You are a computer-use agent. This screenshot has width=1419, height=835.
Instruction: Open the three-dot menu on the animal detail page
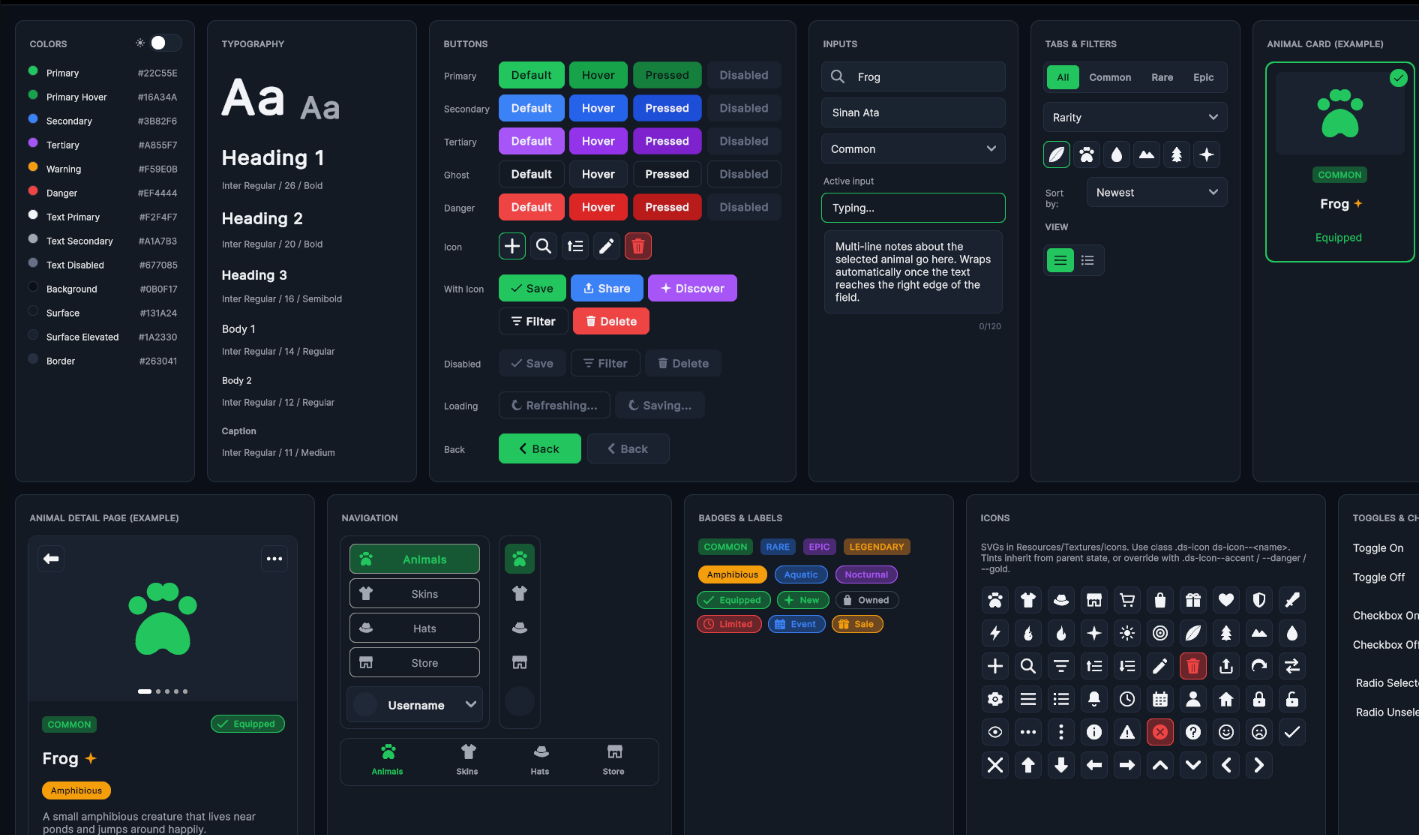(274, 559)
